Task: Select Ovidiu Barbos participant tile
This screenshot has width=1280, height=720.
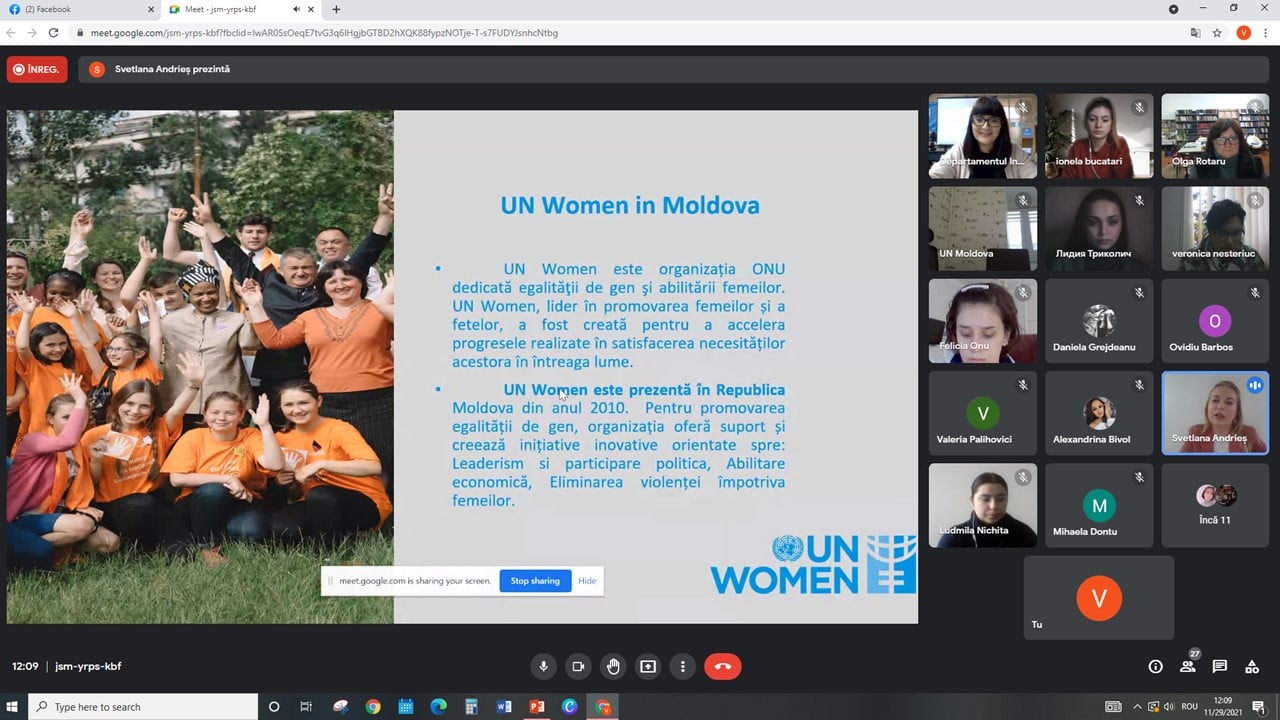Action: [1215, 321]
